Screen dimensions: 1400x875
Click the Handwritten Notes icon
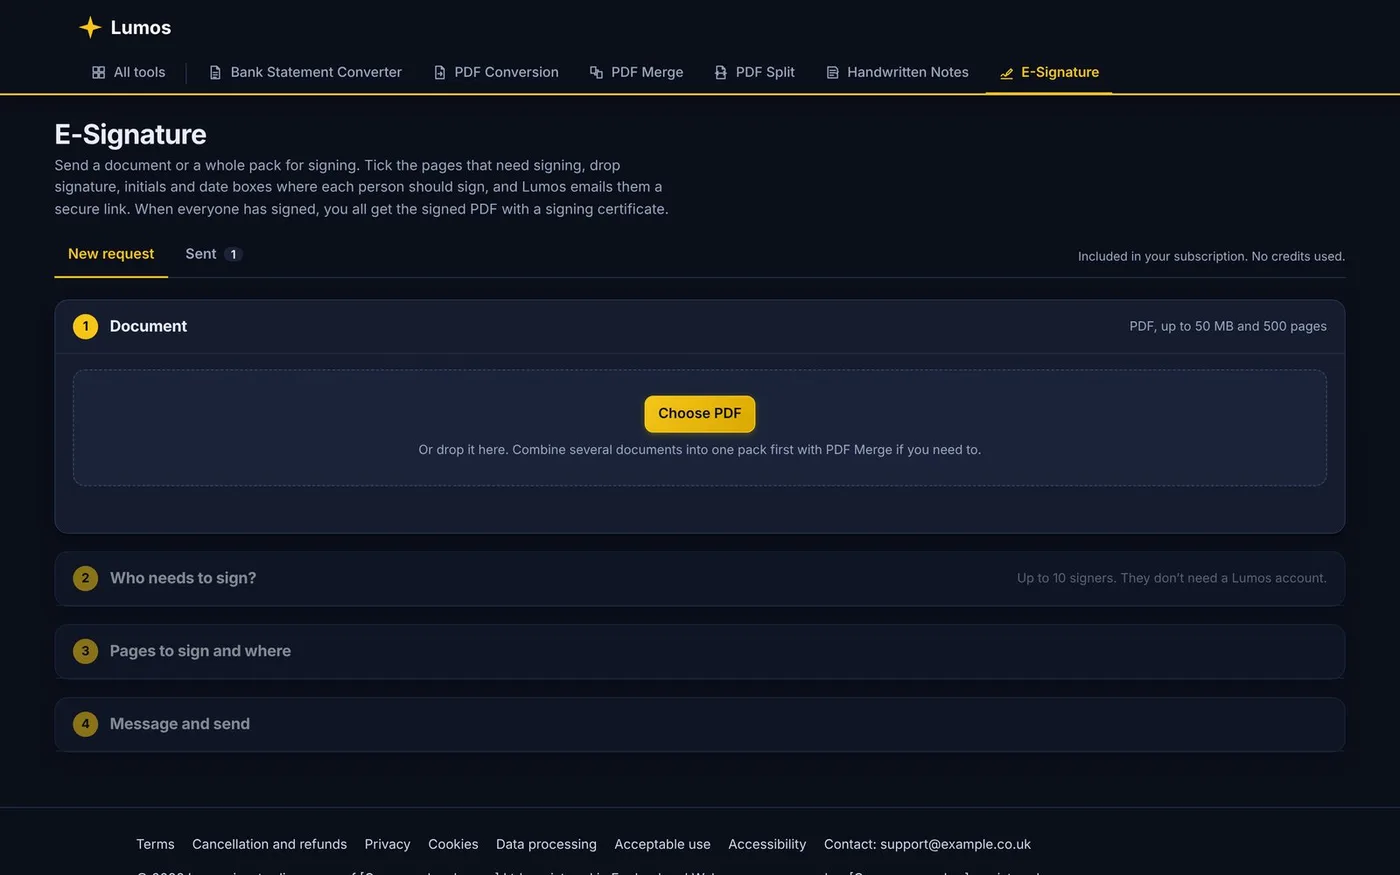832,72
